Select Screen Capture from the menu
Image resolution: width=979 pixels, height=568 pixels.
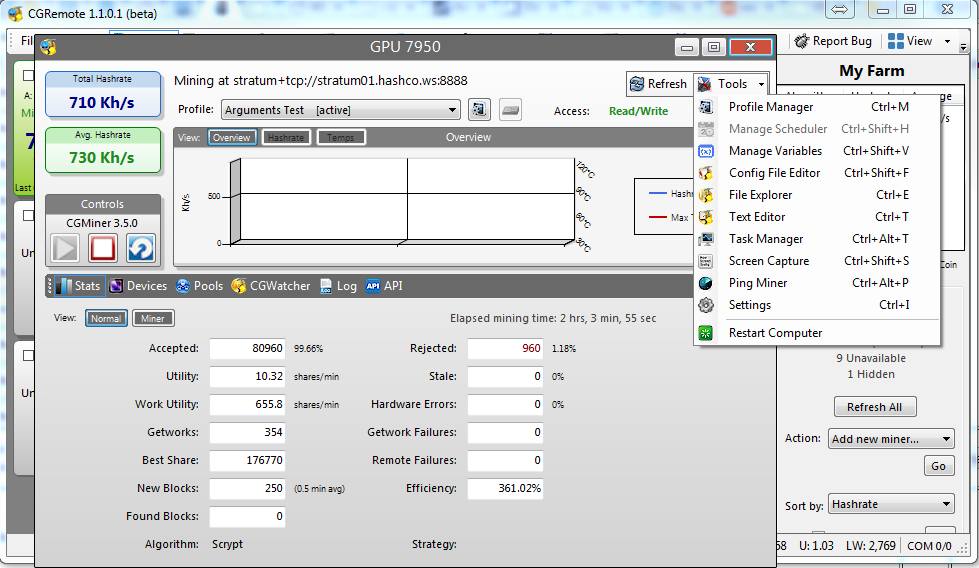817,261
